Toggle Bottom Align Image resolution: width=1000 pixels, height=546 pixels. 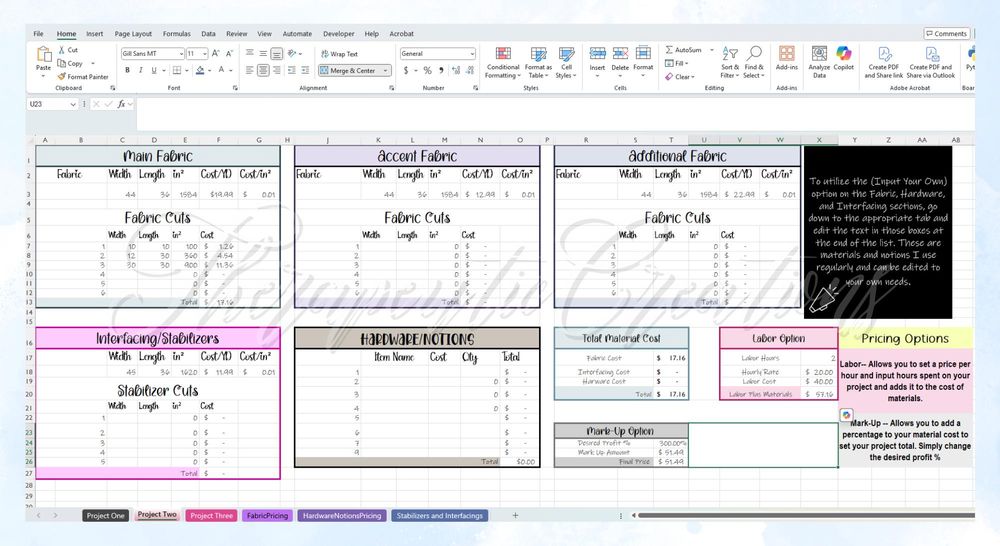pyautogui.click(x=277, y=54)
